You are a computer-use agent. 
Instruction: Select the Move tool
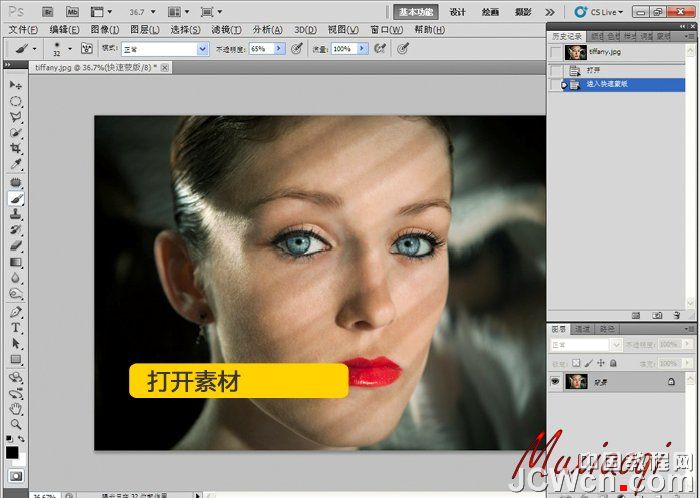[16, 85]
